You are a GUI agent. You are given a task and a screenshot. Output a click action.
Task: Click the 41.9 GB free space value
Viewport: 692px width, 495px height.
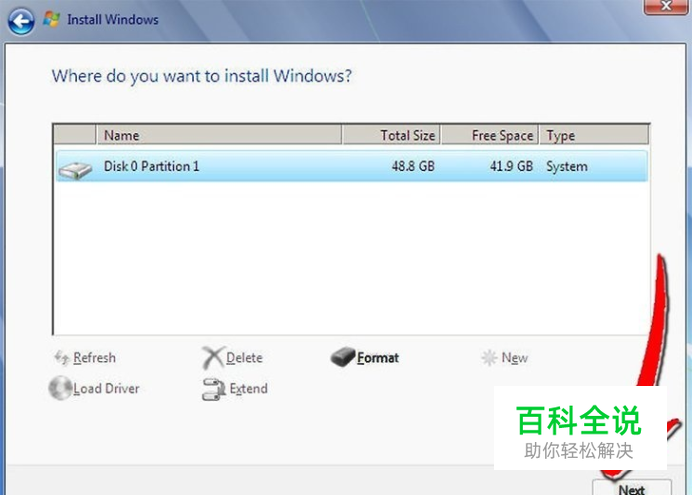pos(511,166)
